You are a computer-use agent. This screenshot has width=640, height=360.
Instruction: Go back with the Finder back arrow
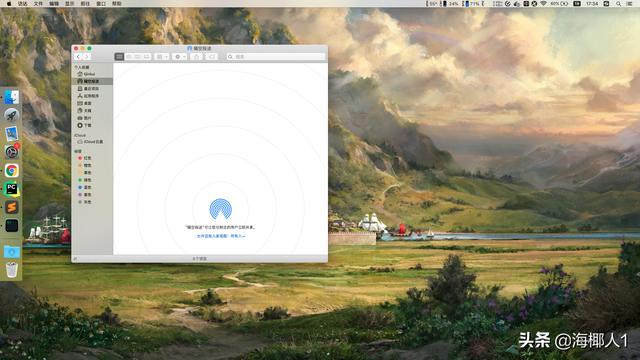(x=78, y=57)
